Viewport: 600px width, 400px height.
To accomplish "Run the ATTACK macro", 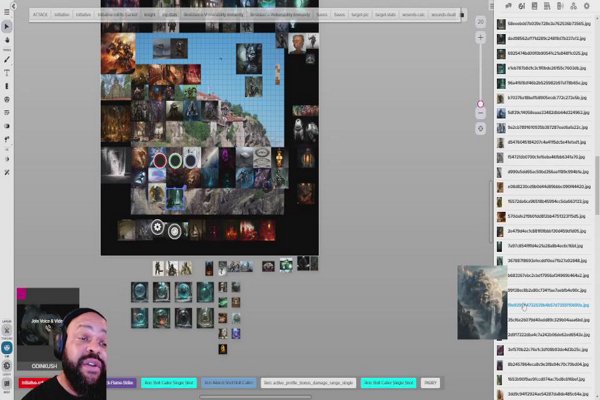I will 40,15.
